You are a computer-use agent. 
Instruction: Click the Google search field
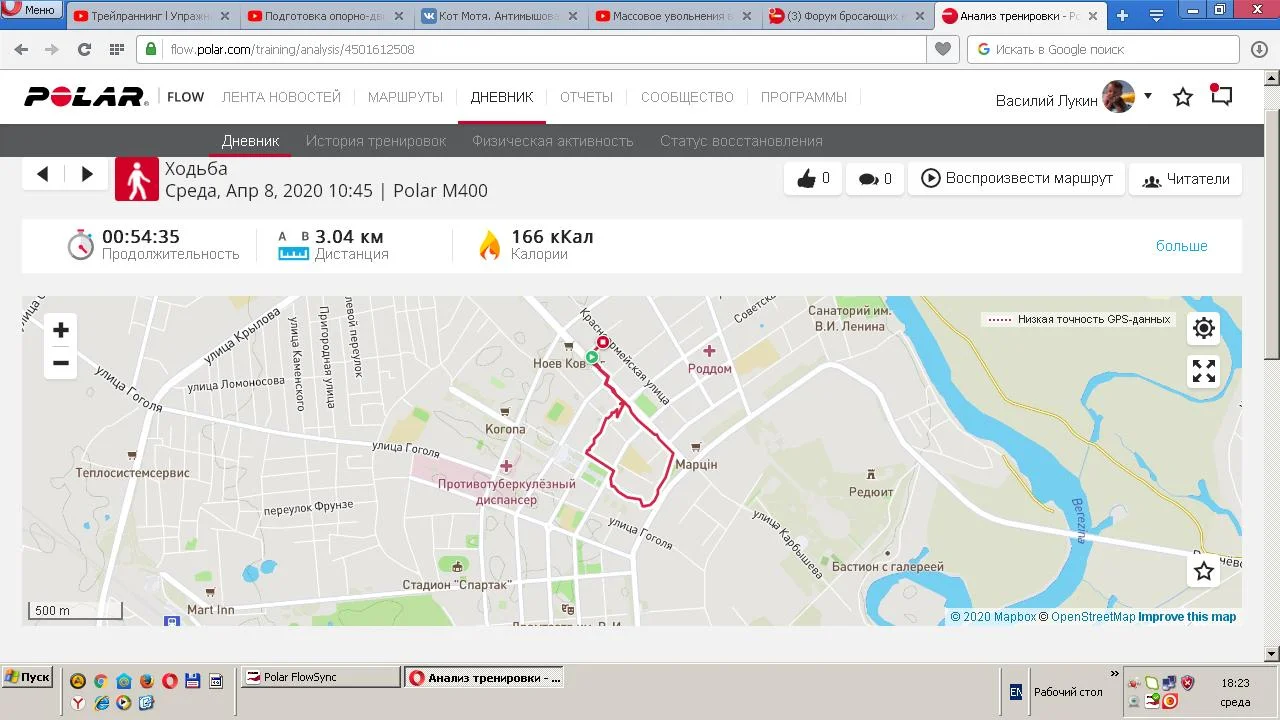pyautogui.click(x=1103, y=49)
